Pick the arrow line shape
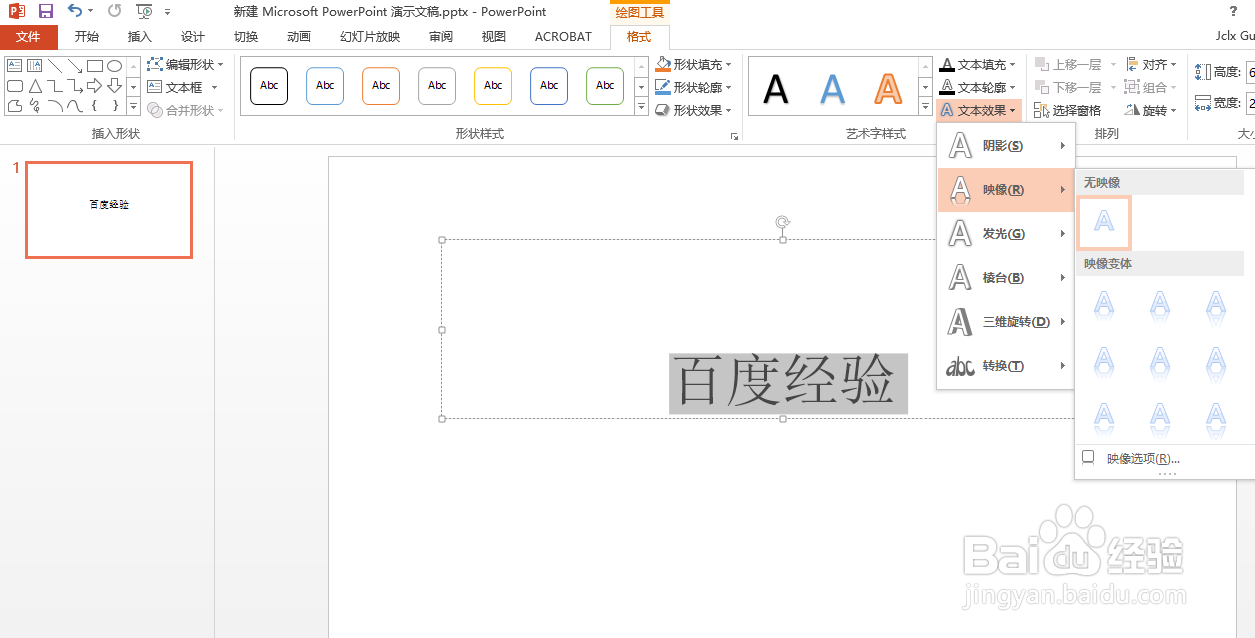Image resolution: width=1255 pixels, height=638 pixels. (x=75, y=66)
